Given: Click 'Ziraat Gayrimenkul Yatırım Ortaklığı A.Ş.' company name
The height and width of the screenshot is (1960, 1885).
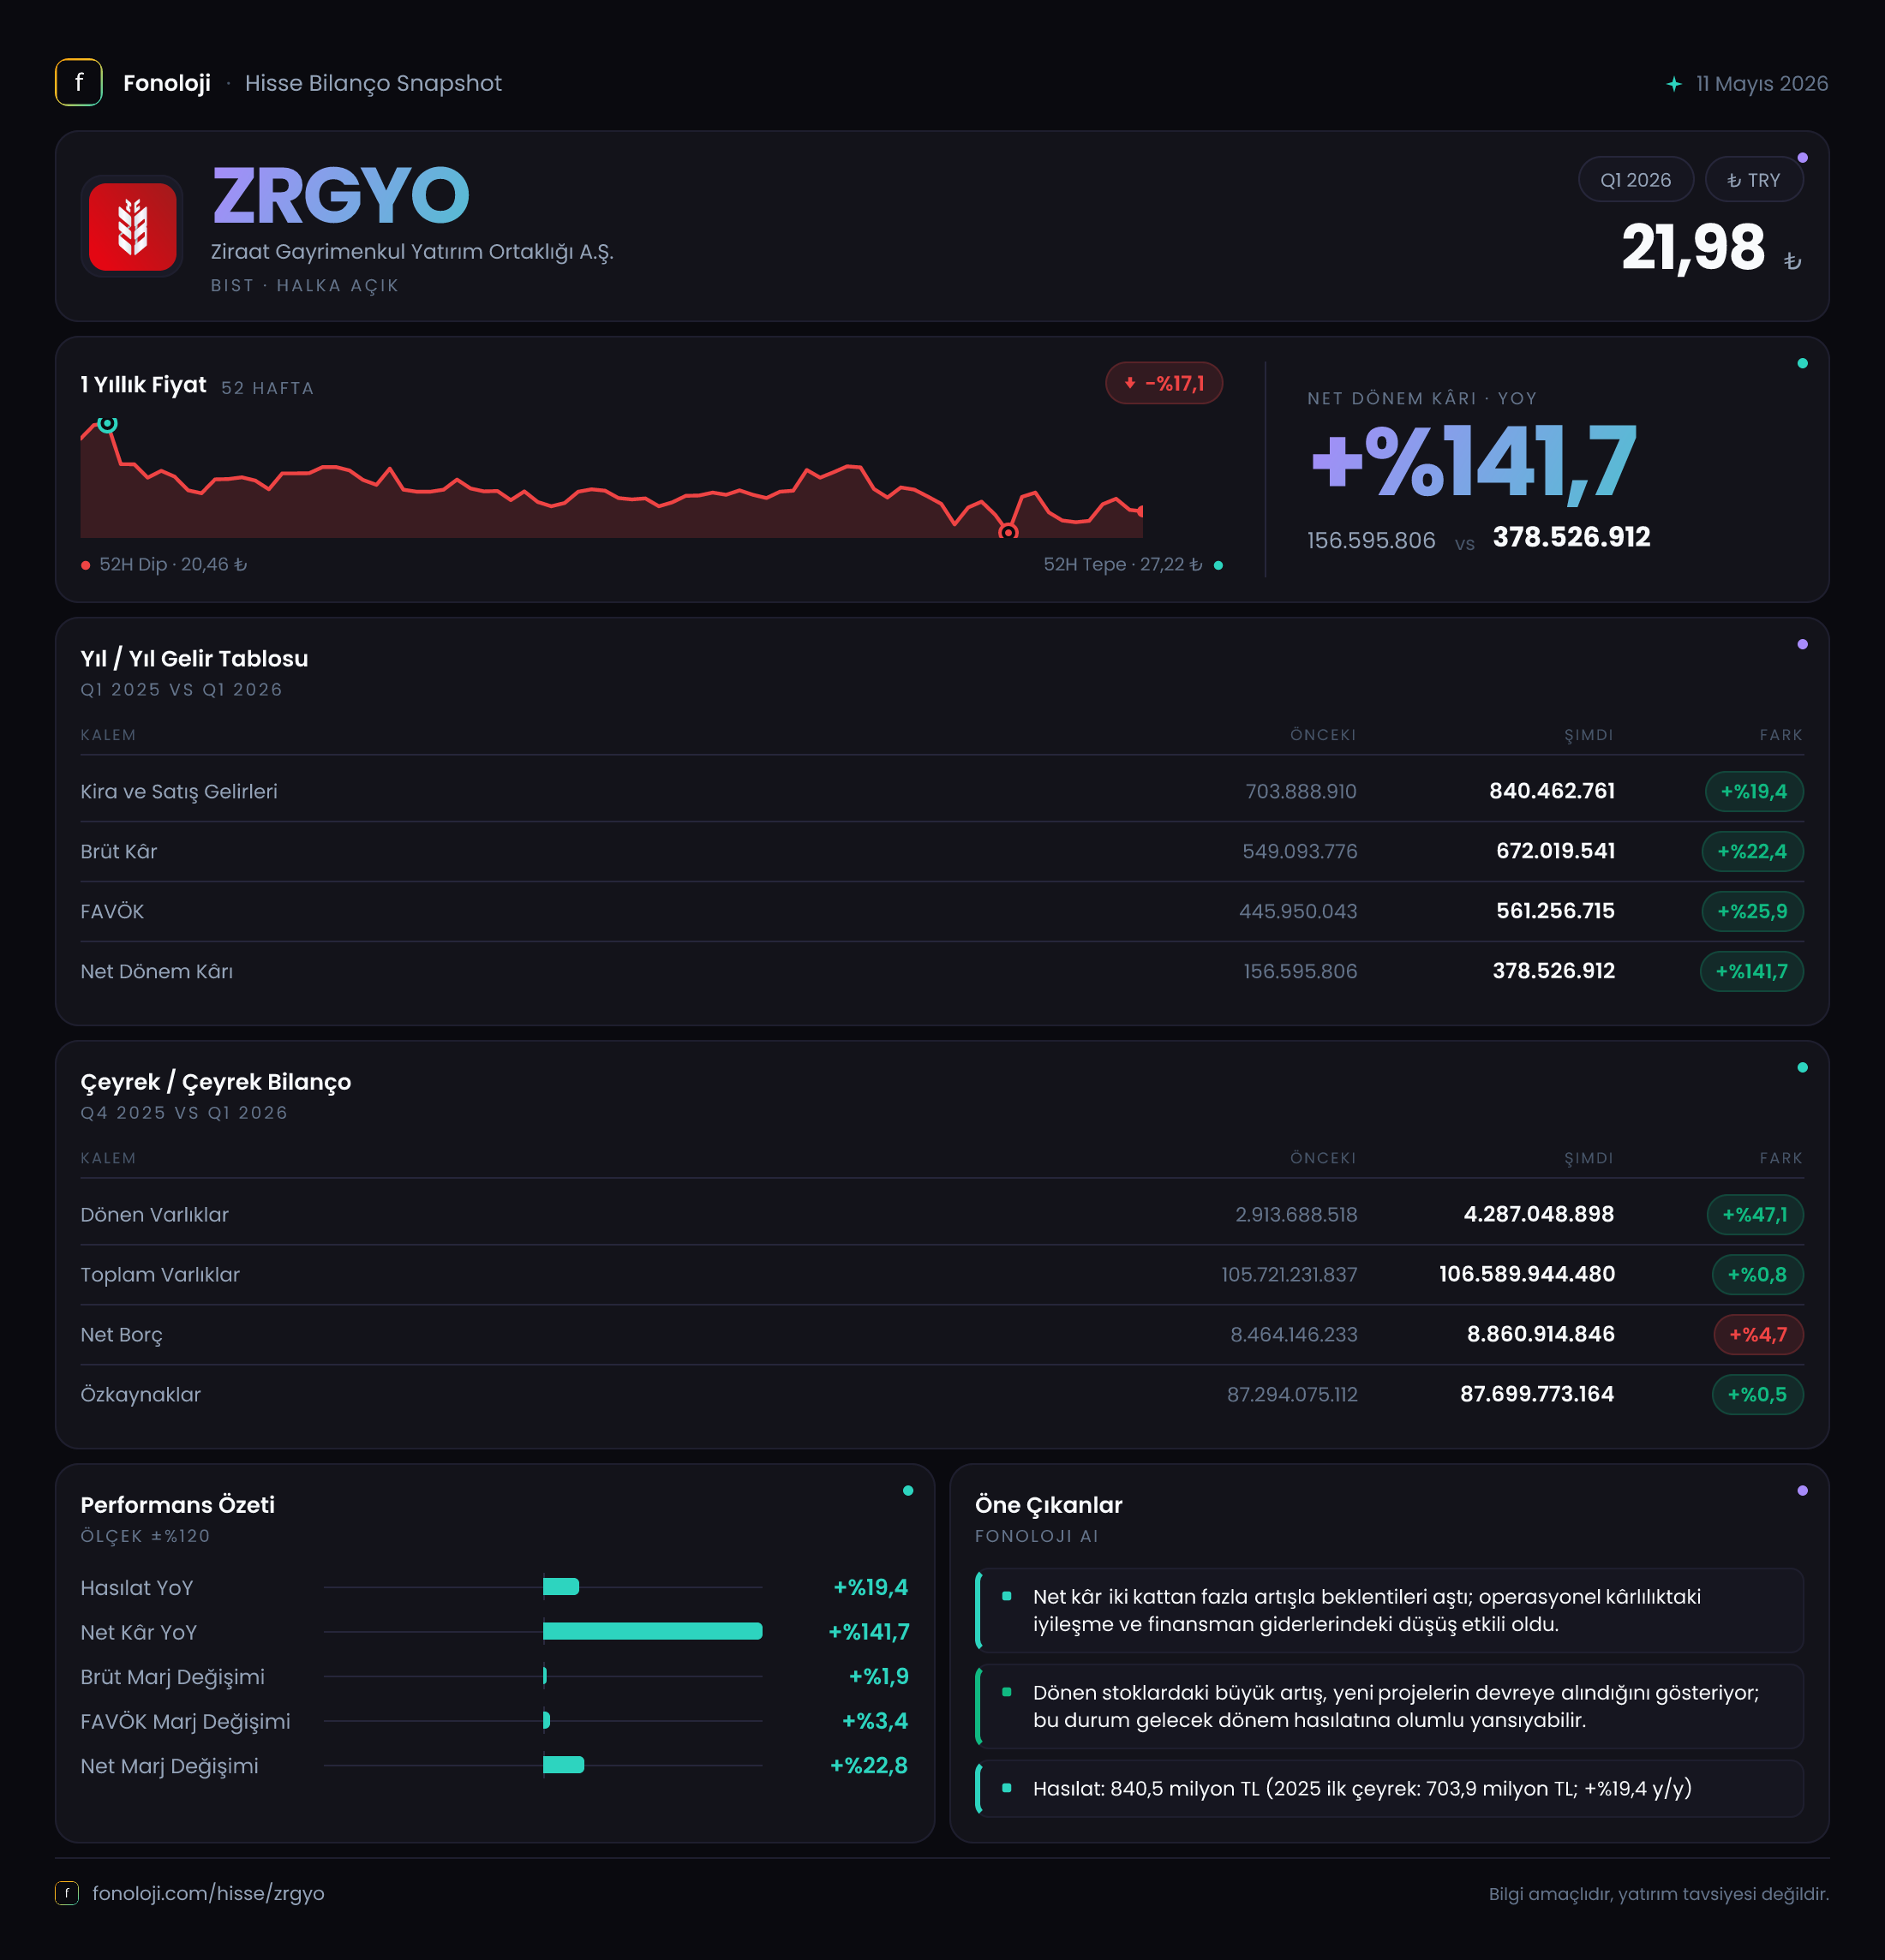Looking at the screenshot, I should [412, 252].
